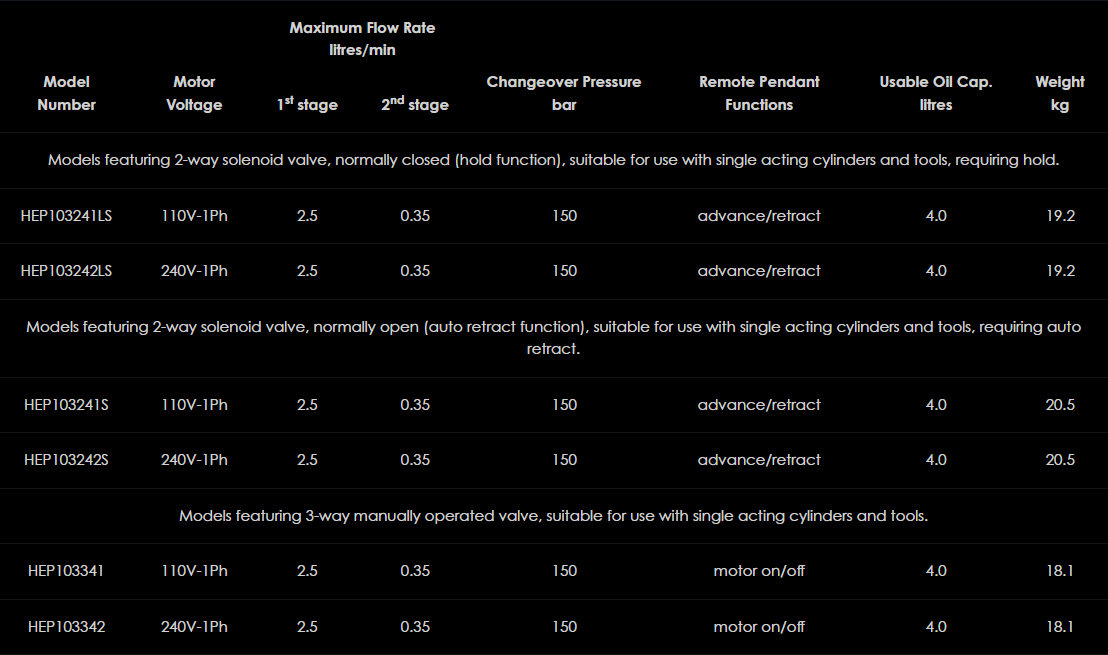The image size is (1108, 655).
Task: Click the 3-way manually operated valve description
Action: coord(553,516)
